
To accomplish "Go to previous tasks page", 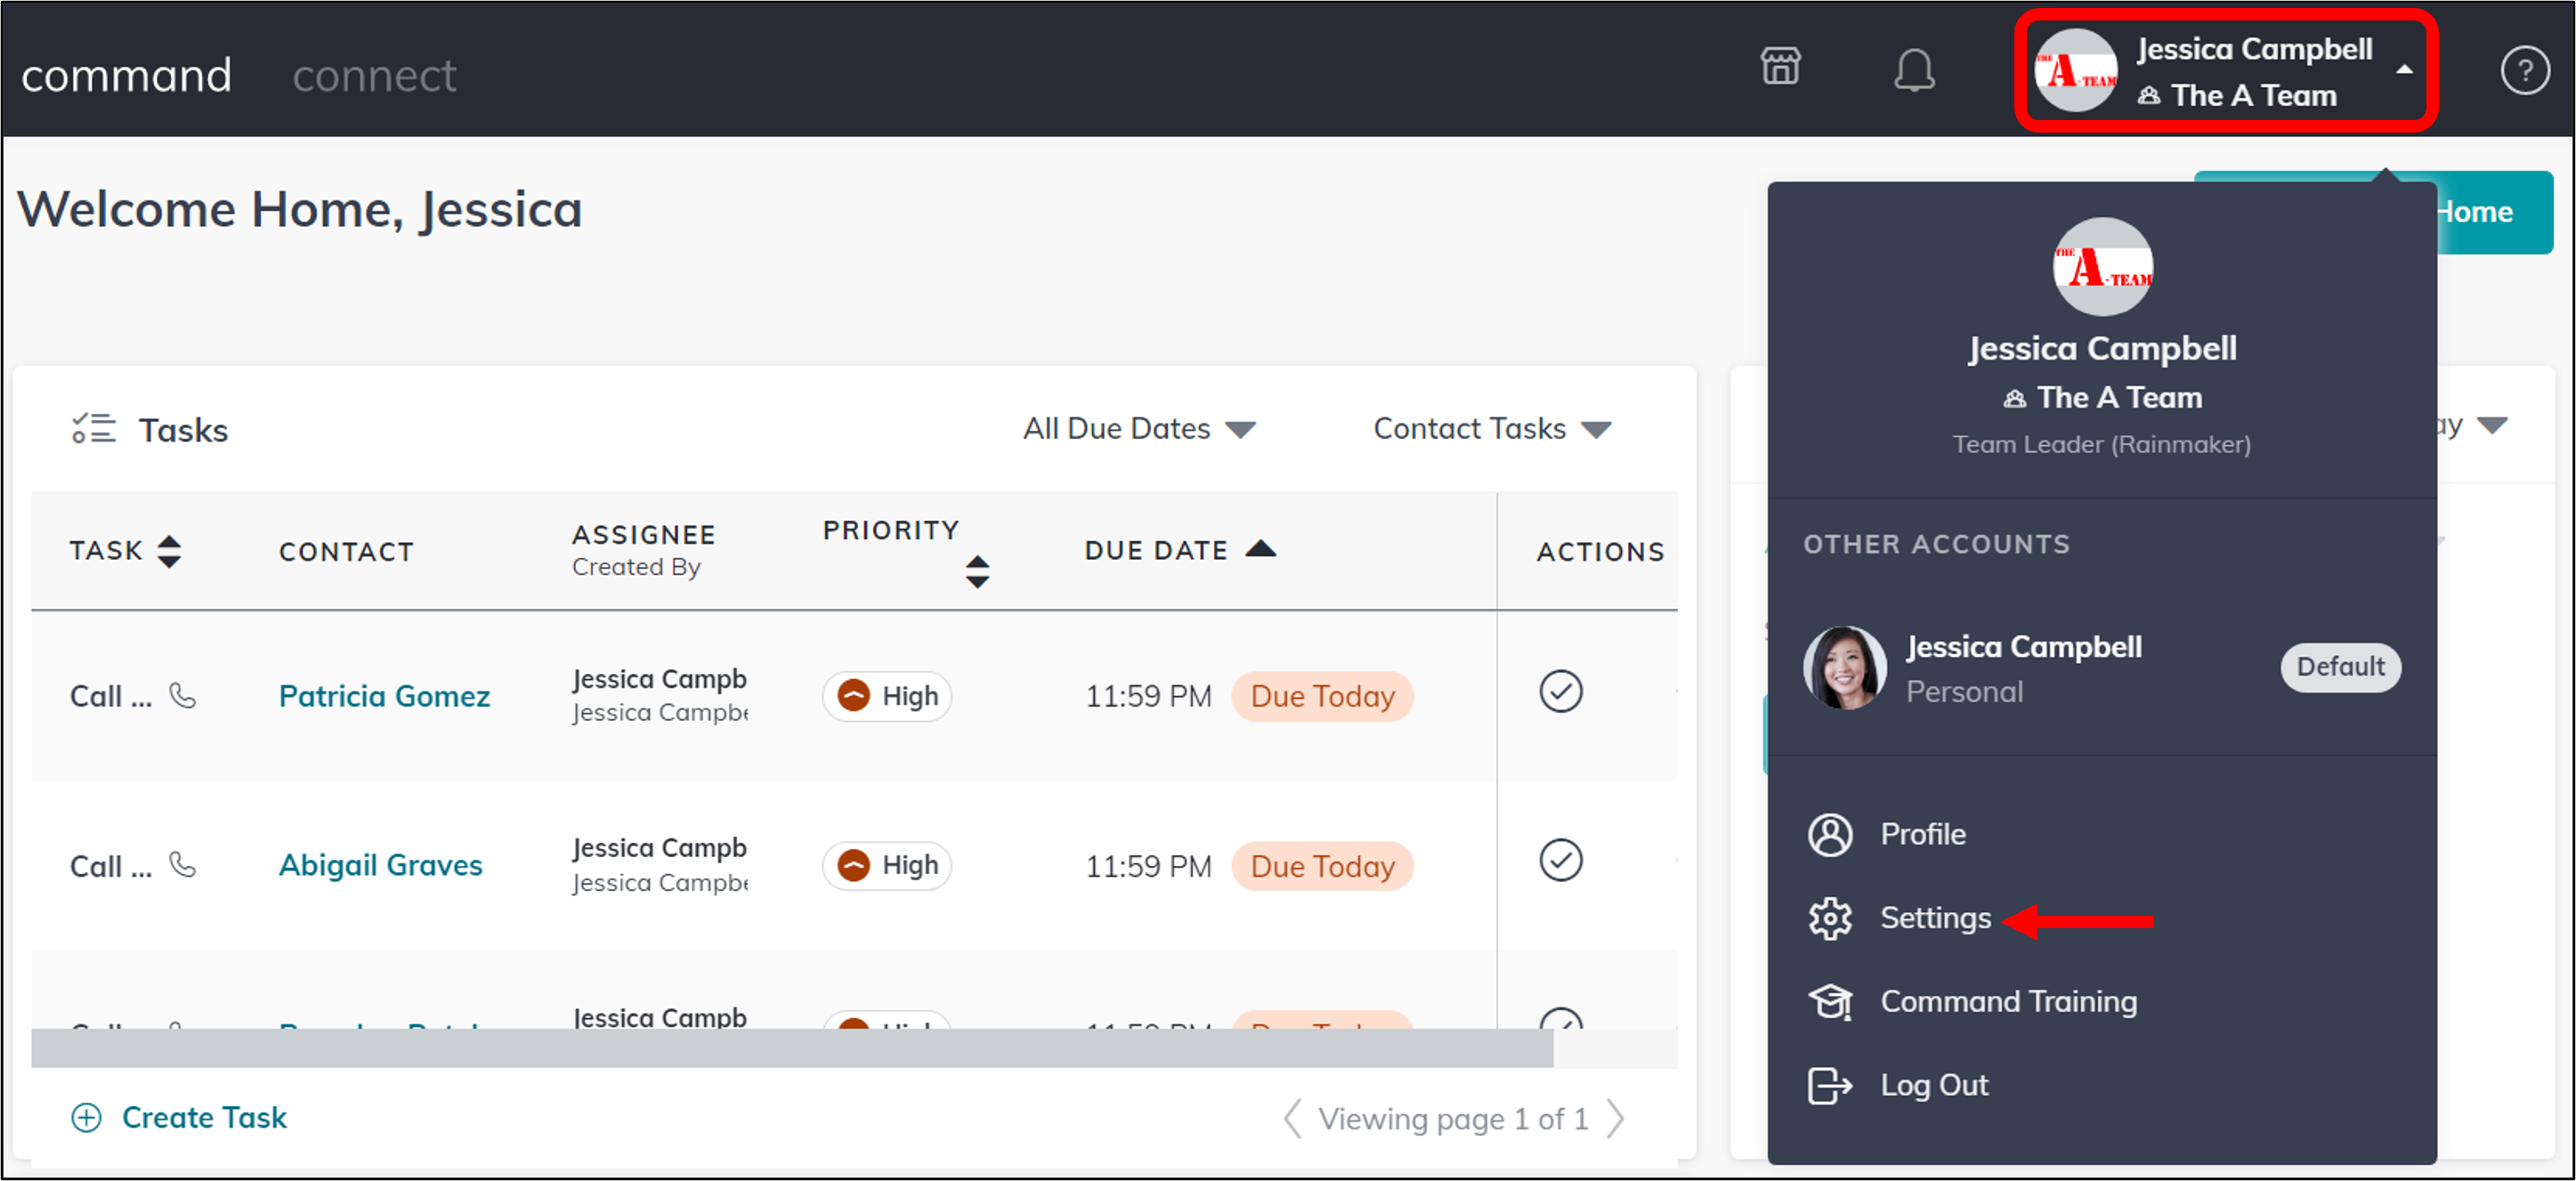I will pyautogui.click(x=1292, y=1119).
